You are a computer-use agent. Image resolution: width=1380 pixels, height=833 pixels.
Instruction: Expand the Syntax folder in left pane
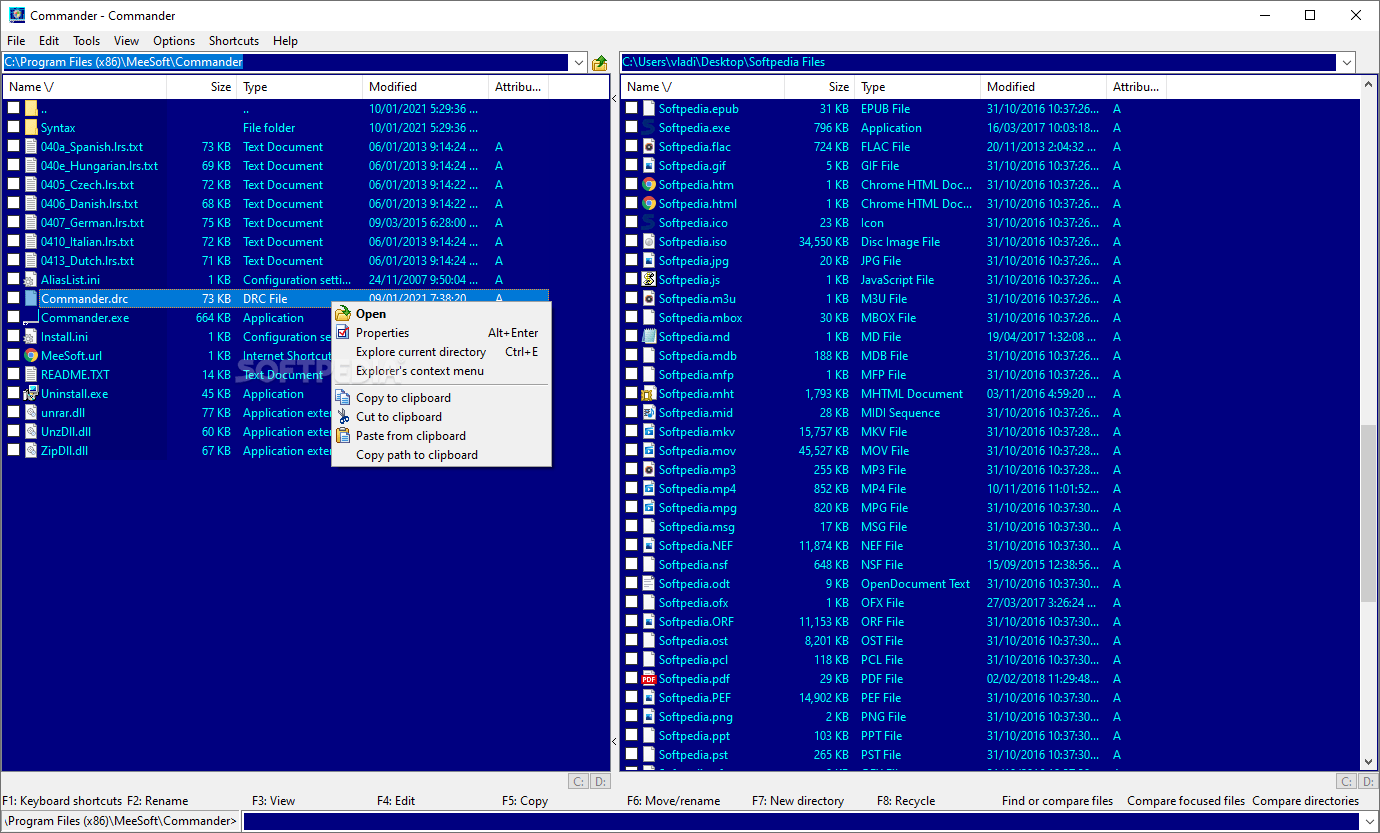[57, 127]
